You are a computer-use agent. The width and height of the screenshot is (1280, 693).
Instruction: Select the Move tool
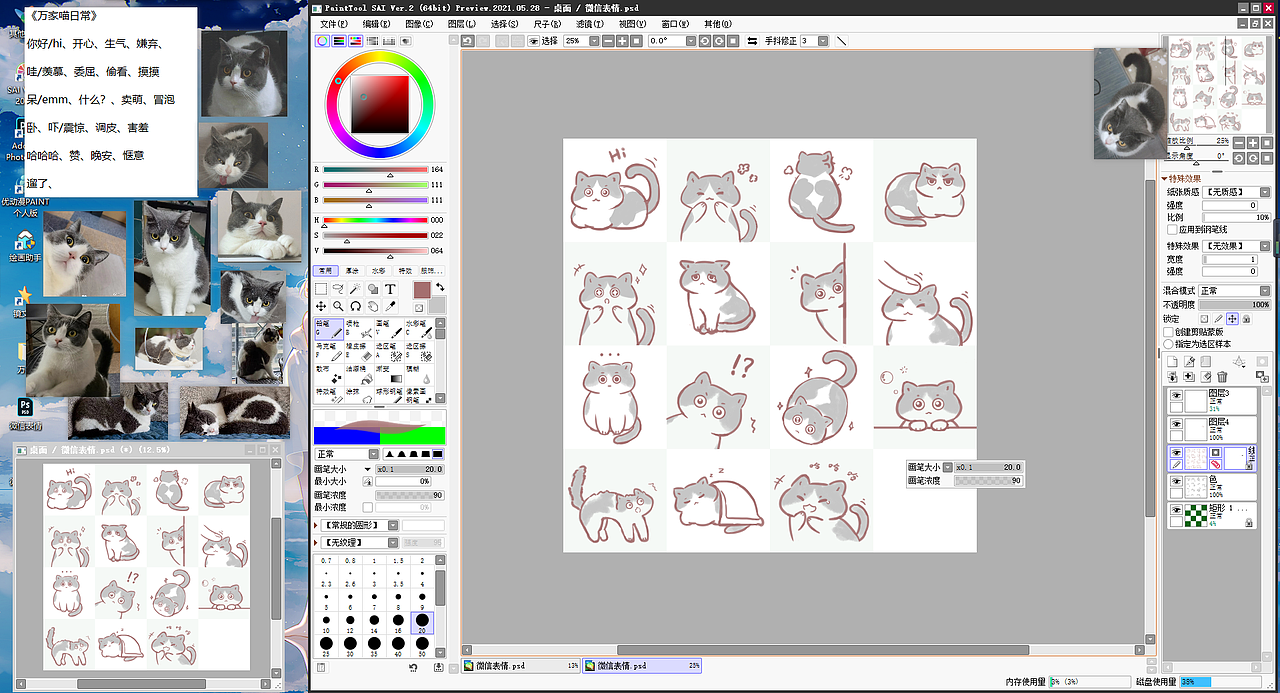[x=321, y=306]
